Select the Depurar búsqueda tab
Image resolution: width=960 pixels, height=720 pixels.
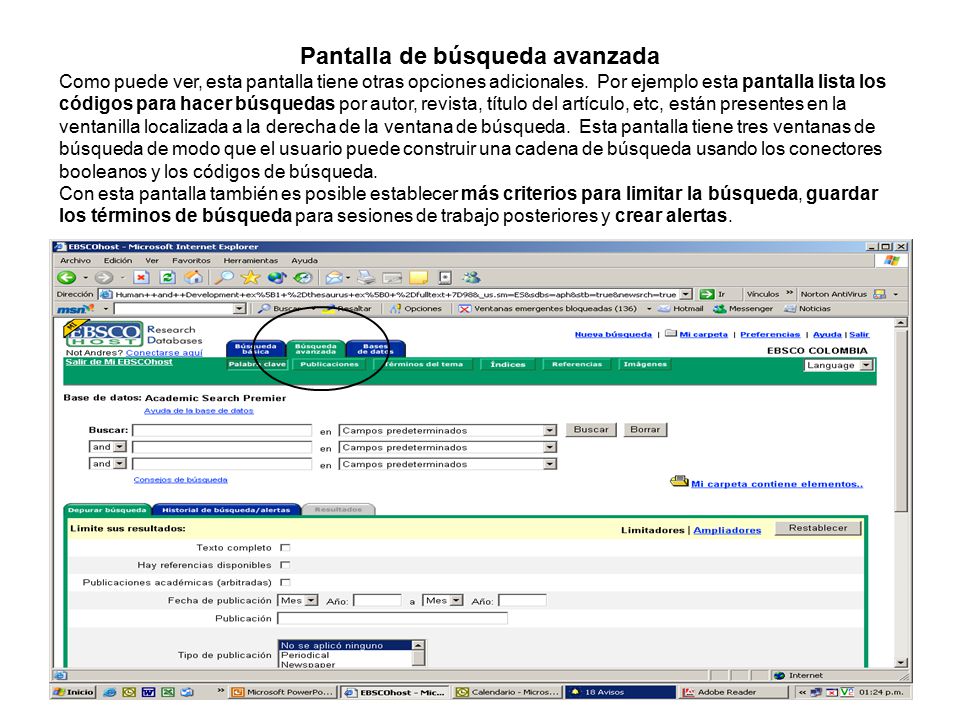pyautogui.click(x=107, y=509)
